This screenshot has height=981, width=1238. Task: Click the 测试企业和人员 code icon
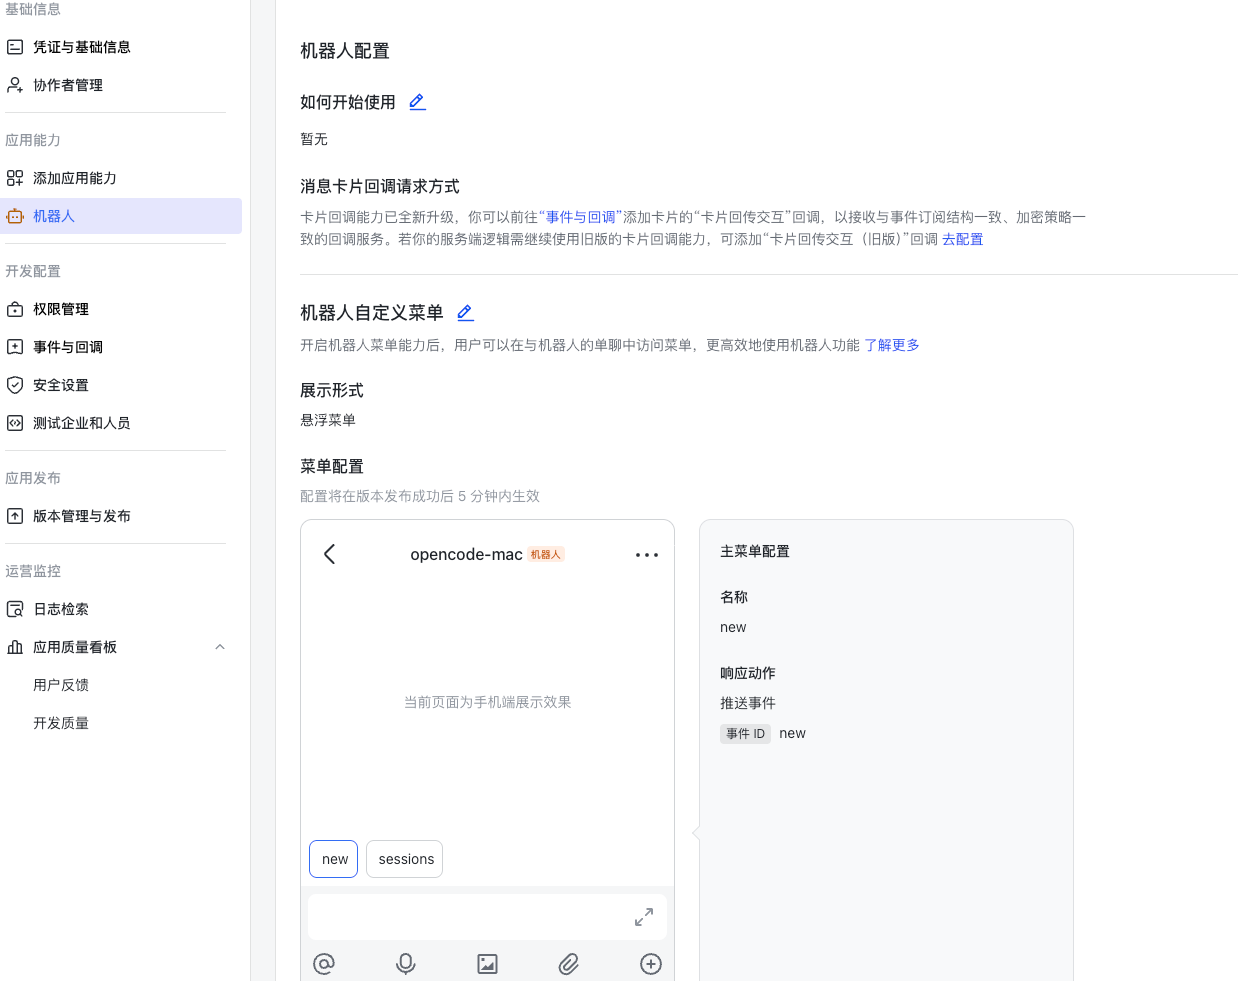15,423
